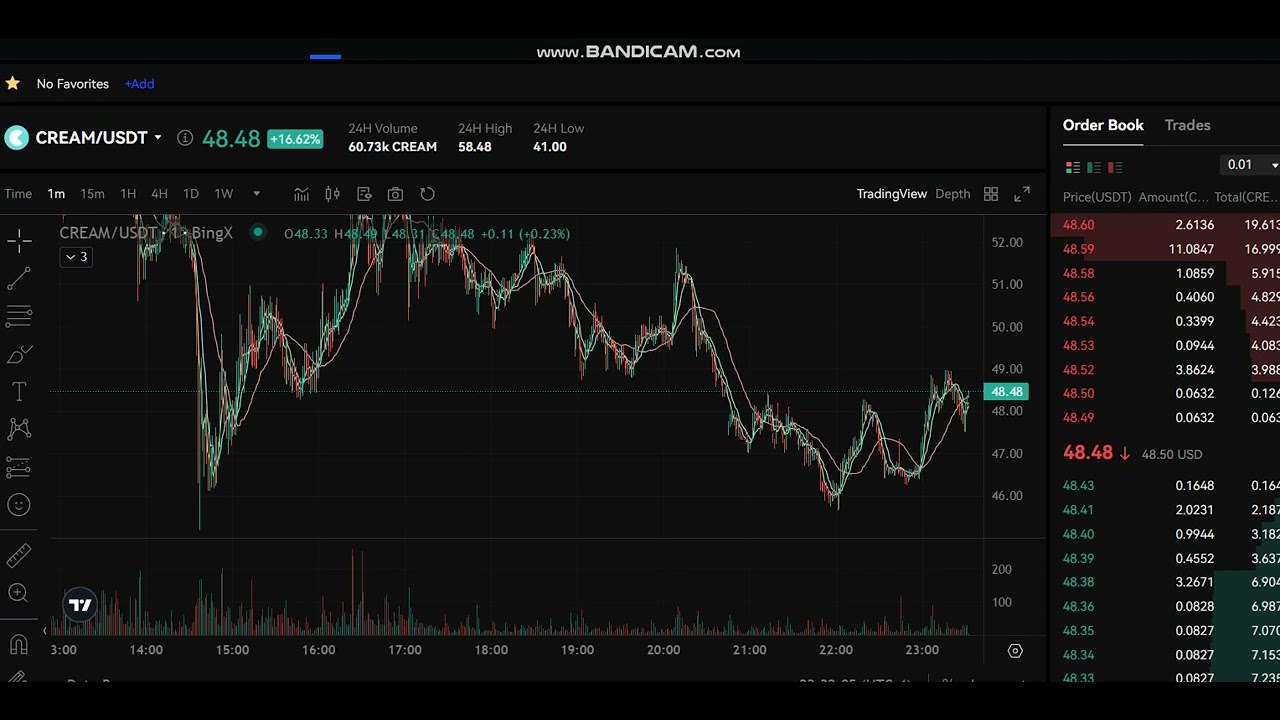The image size is (1280, 720).
Task: Select the Time chart view
Action: click(18, 194)
